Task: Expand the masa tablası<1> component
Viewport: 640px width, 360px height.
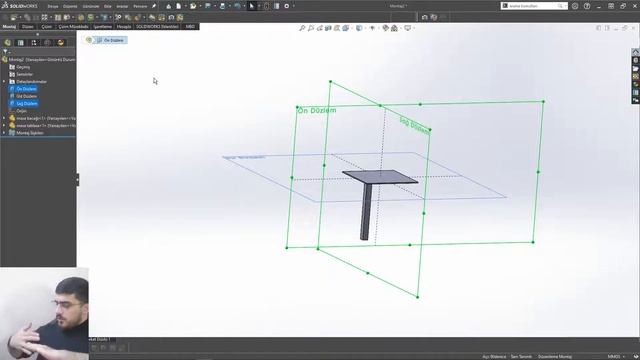Action: (x=4, y=126)
